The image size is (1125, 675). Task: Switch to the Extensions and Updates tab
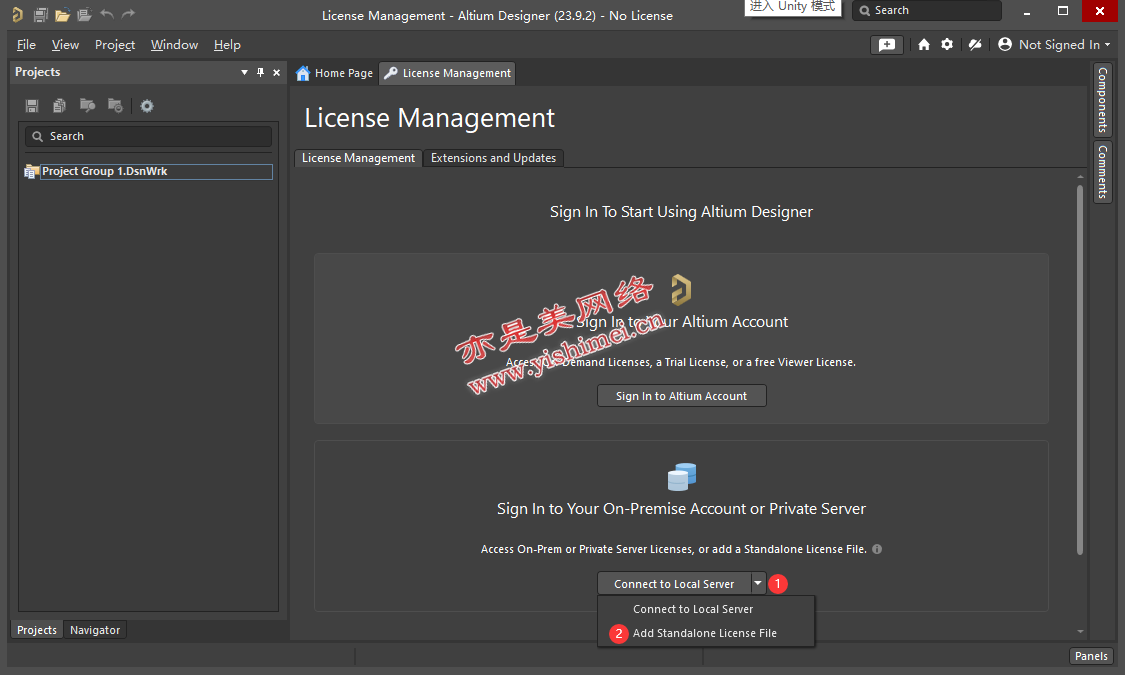(494, 158)
